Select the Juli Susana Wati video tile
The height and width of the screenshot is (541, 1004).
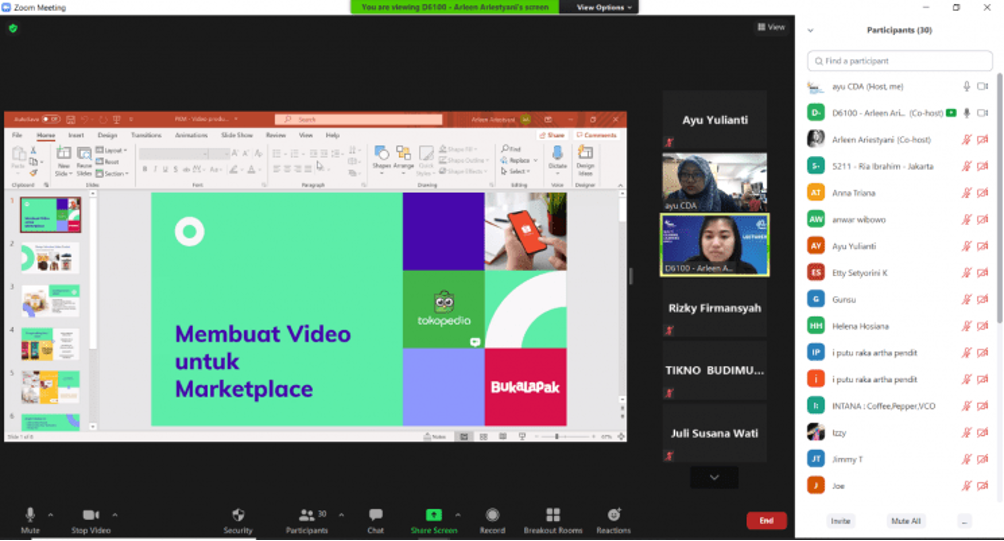coord(715,433)
